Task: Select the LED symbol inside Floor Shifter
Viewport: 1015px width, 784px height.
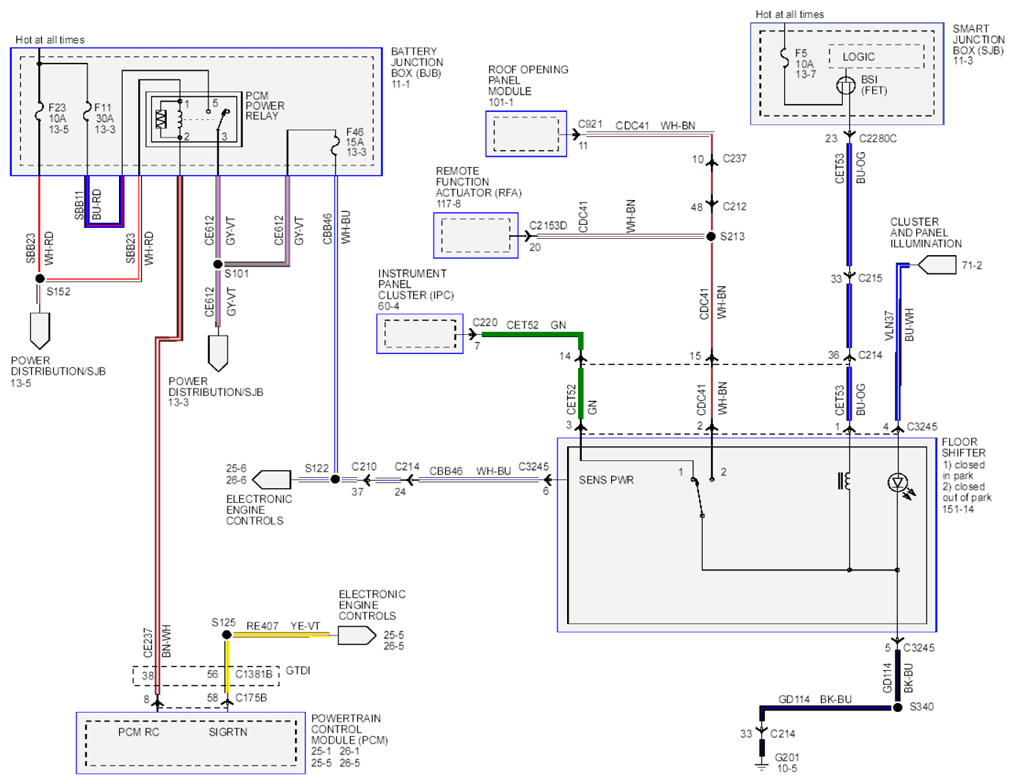Action: coord(900,484)
